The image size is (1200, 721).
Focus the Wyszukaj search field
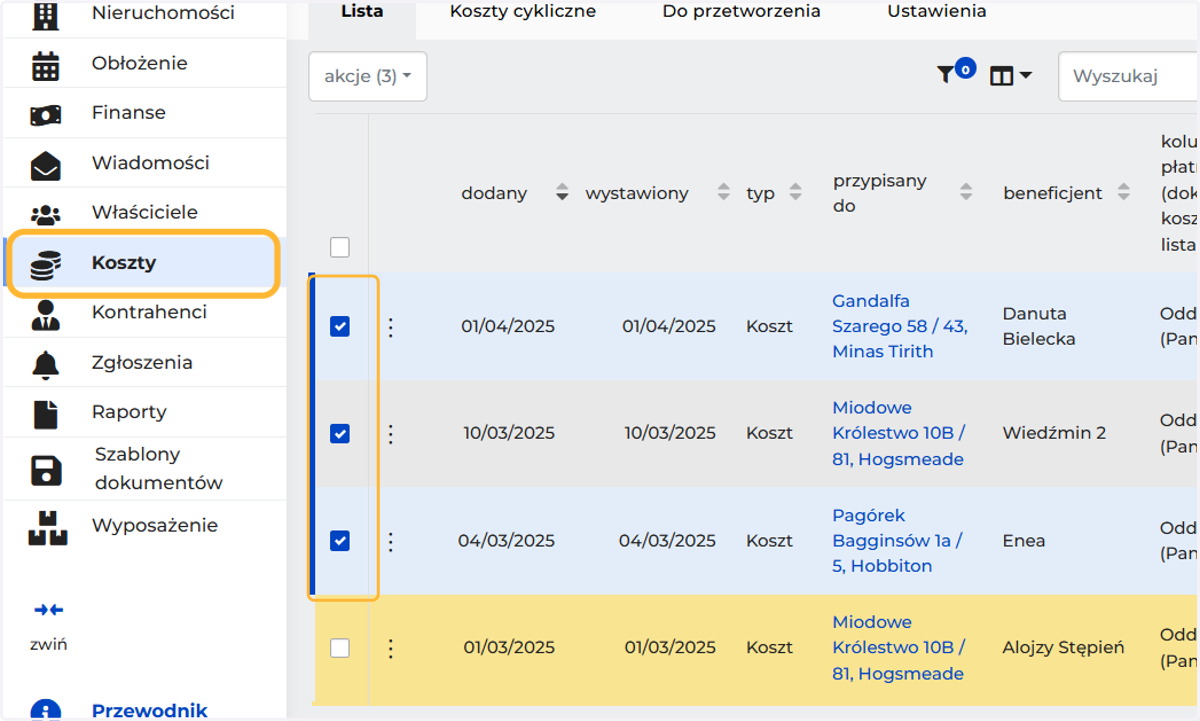click(1129, 76)
